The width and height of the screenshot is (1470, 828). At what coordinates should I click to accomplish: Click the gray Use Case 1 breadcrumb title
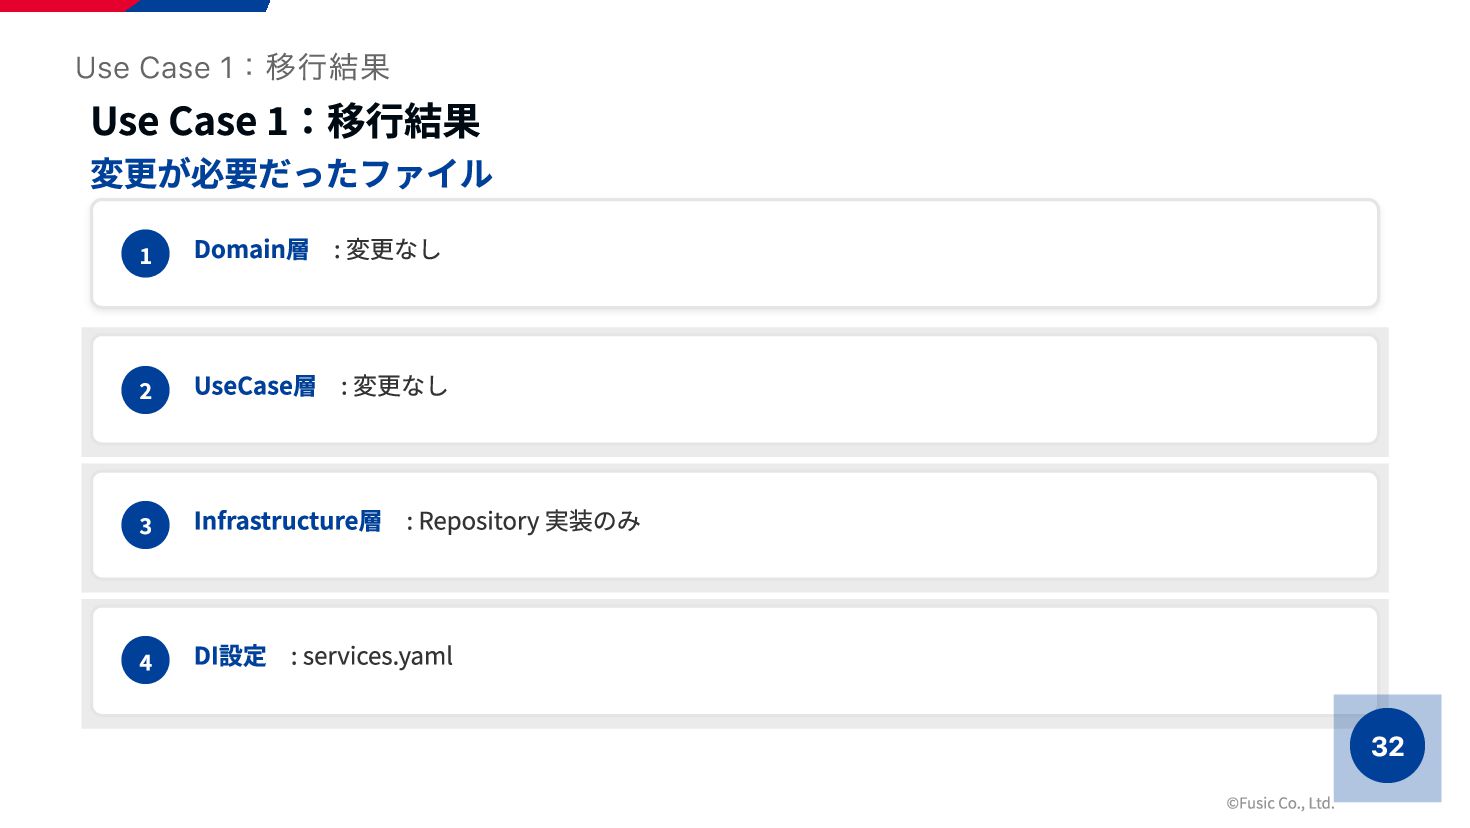pyautogui.click(x=232, y=67)
